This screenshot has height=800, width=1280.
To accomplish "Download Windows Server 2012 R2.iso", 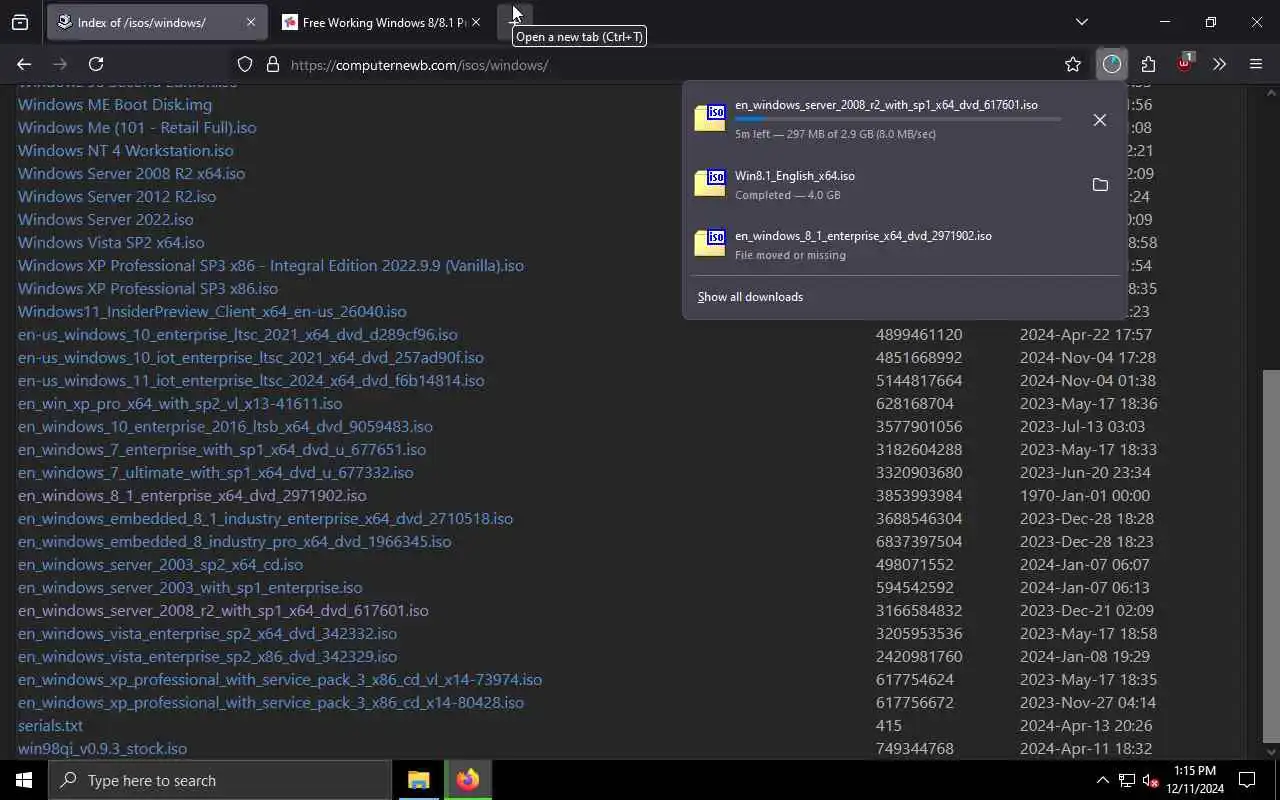I will click(117, 196).
